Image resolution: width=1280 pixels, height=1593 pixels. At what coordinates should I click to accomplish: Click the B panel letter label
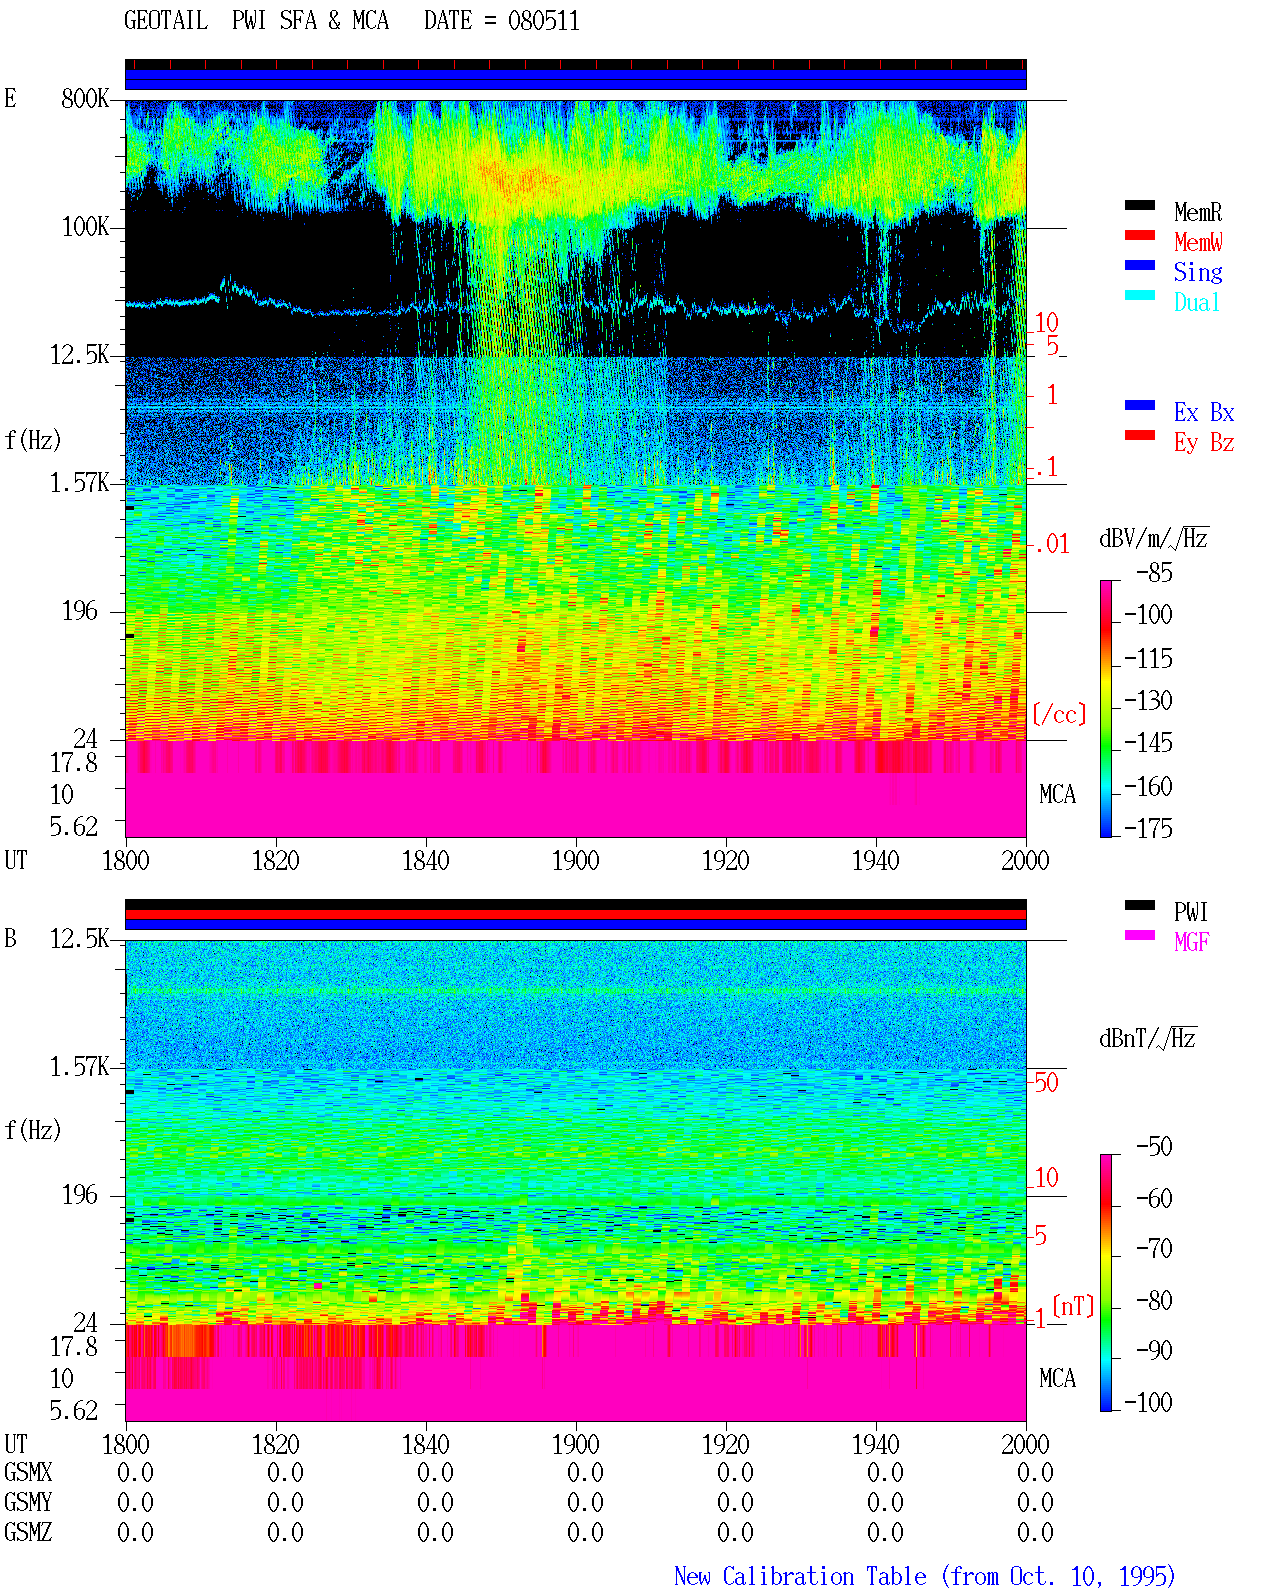point(10,938)
